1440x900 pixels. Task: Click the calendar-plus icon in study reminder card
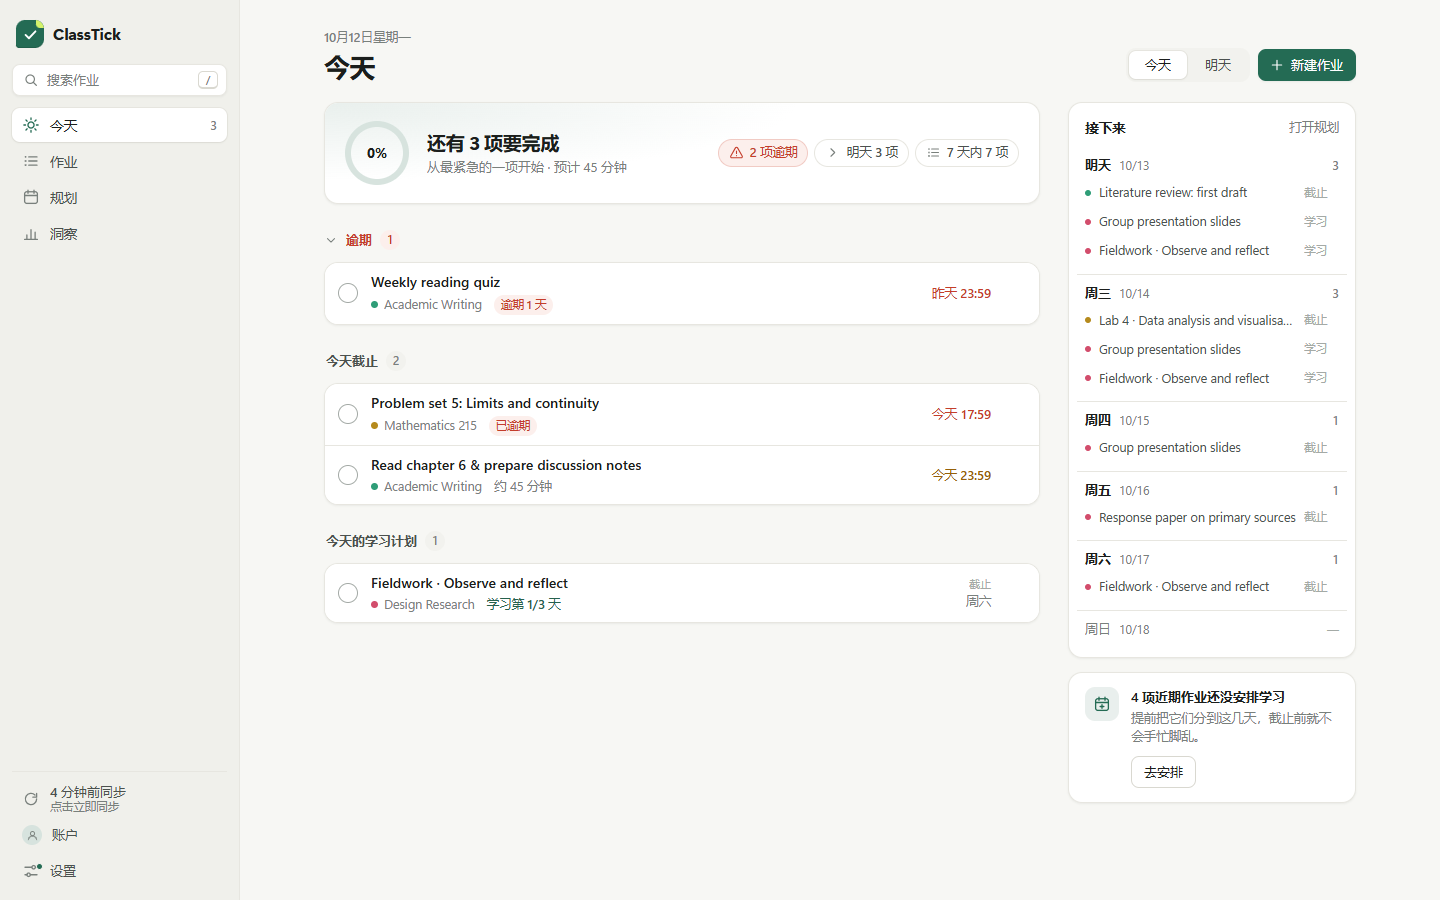[1102, 704]
